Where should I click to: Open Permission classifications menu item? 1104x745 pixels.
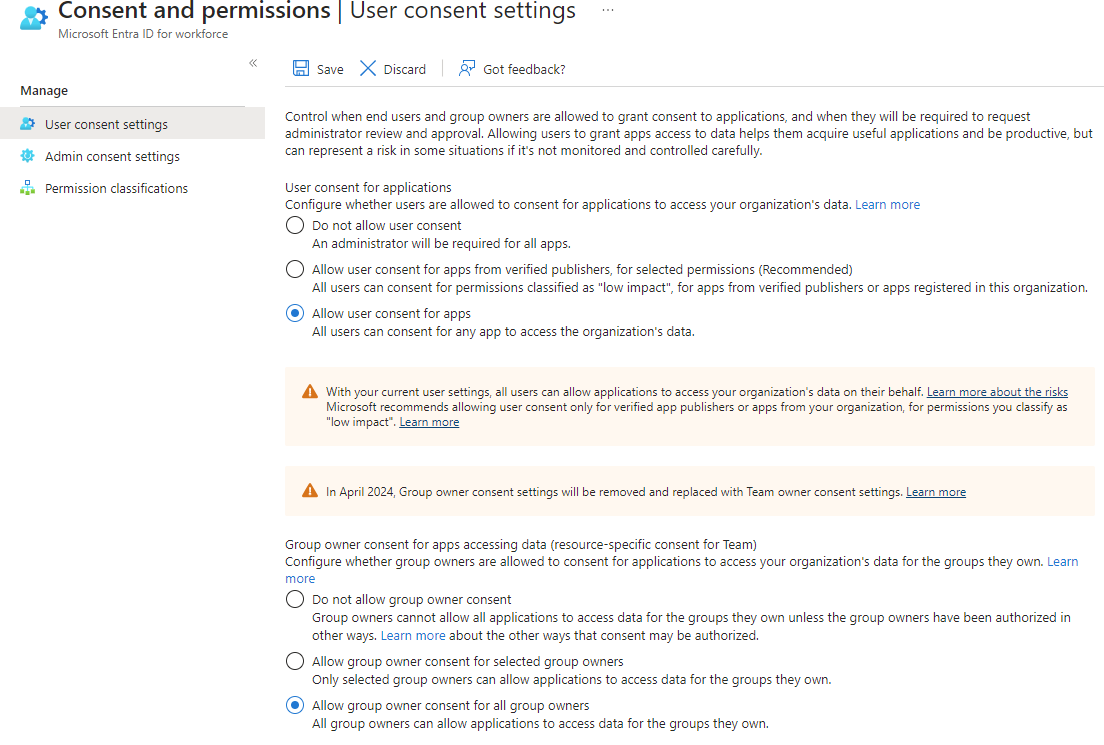click(116, 188)
